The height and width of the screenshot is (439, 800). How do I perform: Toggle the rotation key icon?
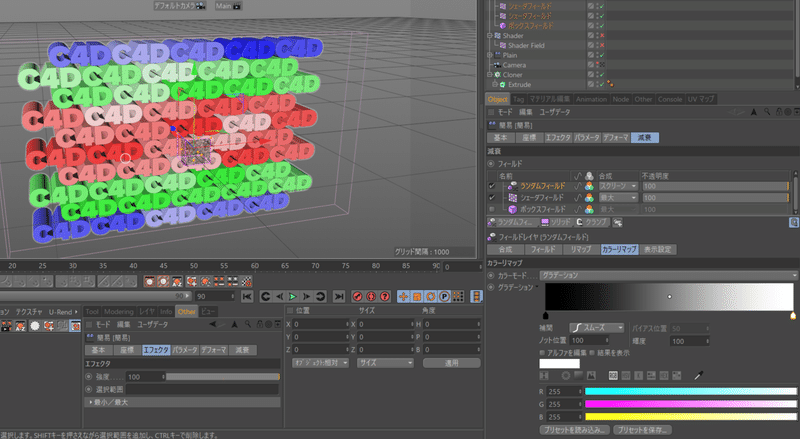click(431, 296)
